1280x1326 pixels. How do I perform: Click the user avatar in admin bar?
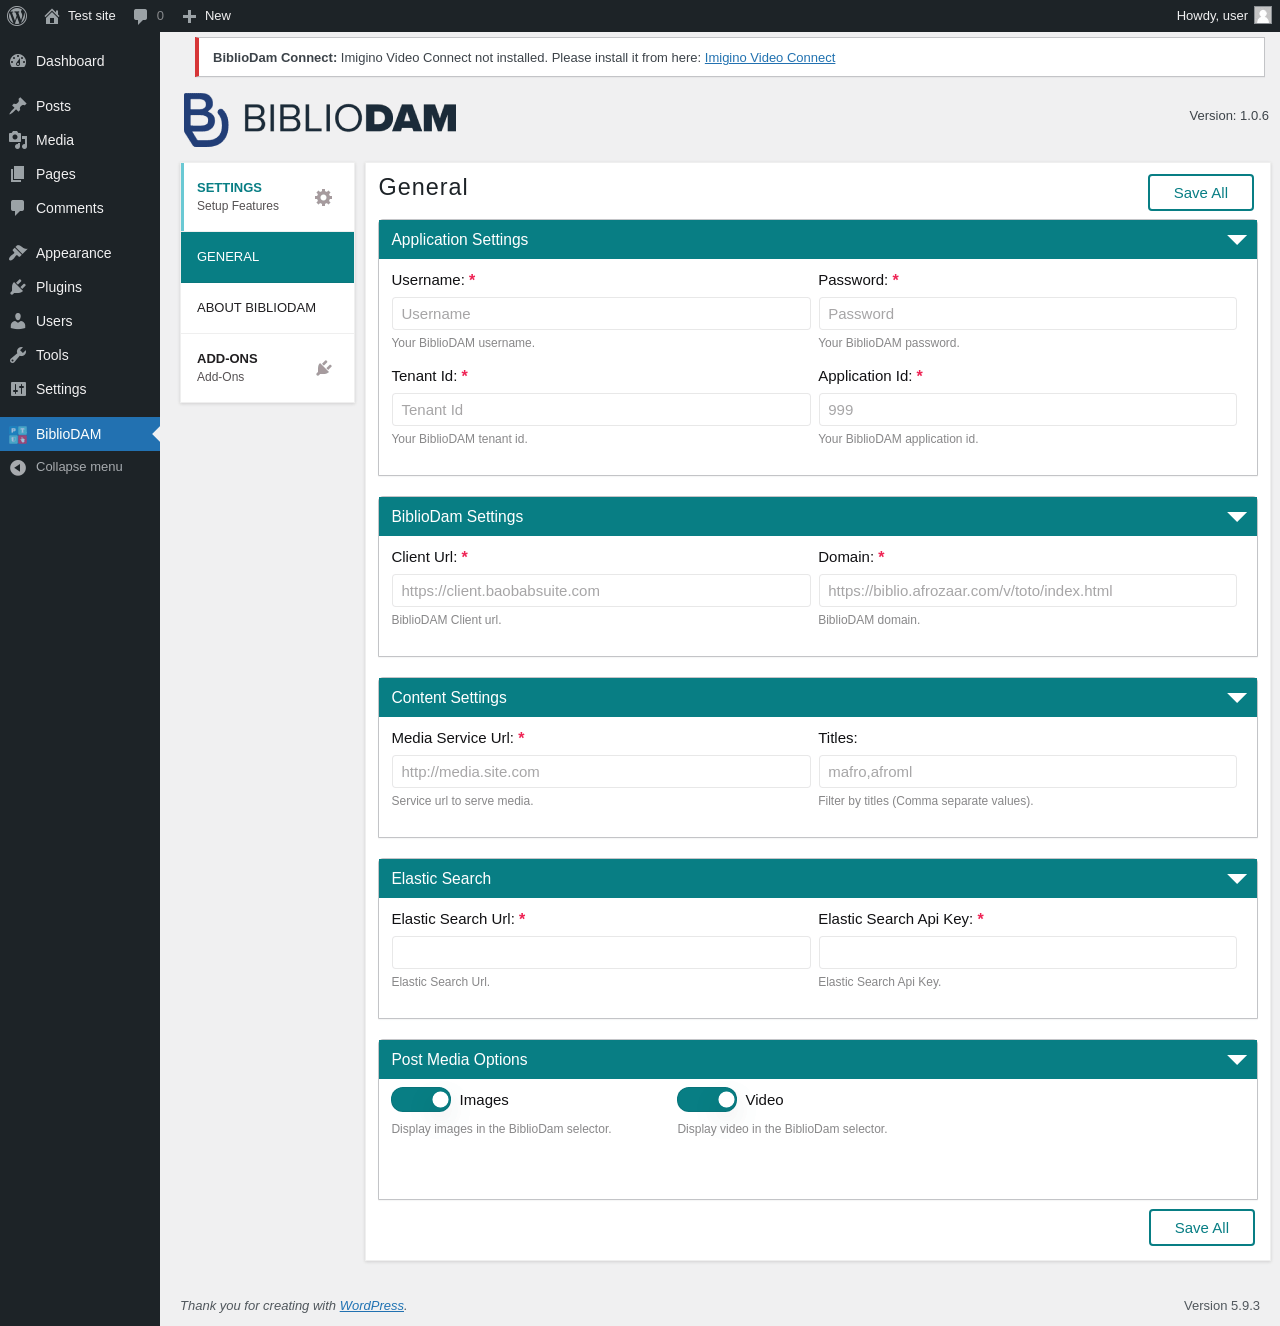click(1263, 15)
